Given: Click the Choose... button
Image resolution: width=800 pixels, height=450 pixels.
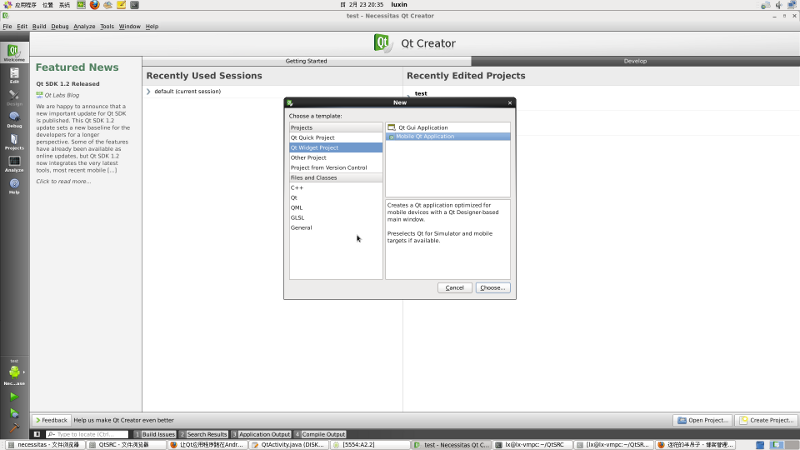Looking at the screenshot, I should [x=493, y=288].
